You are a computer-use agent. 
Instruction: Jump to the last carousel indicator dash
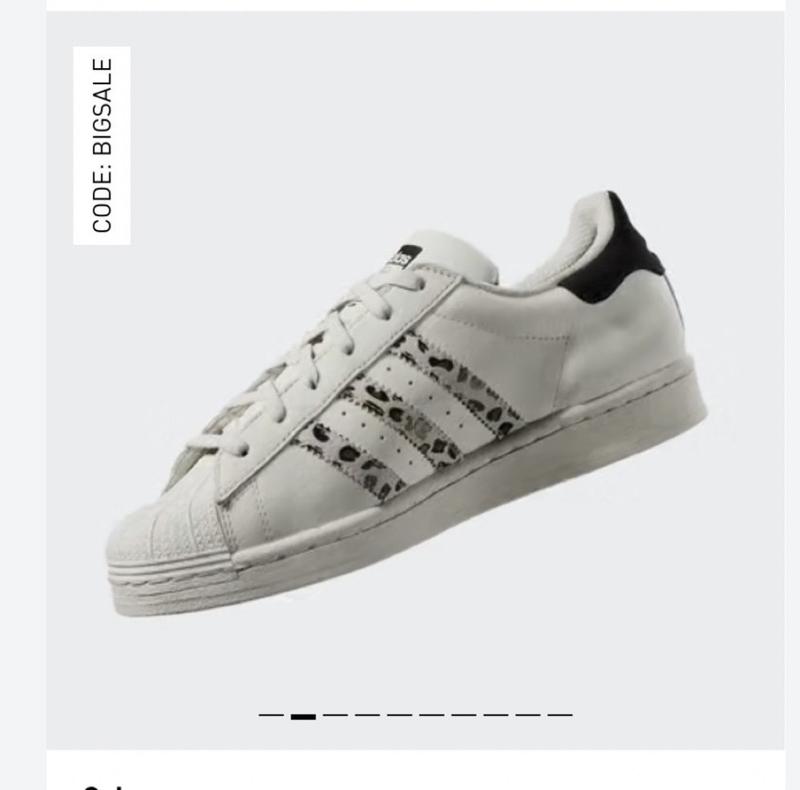pos(560,715)
